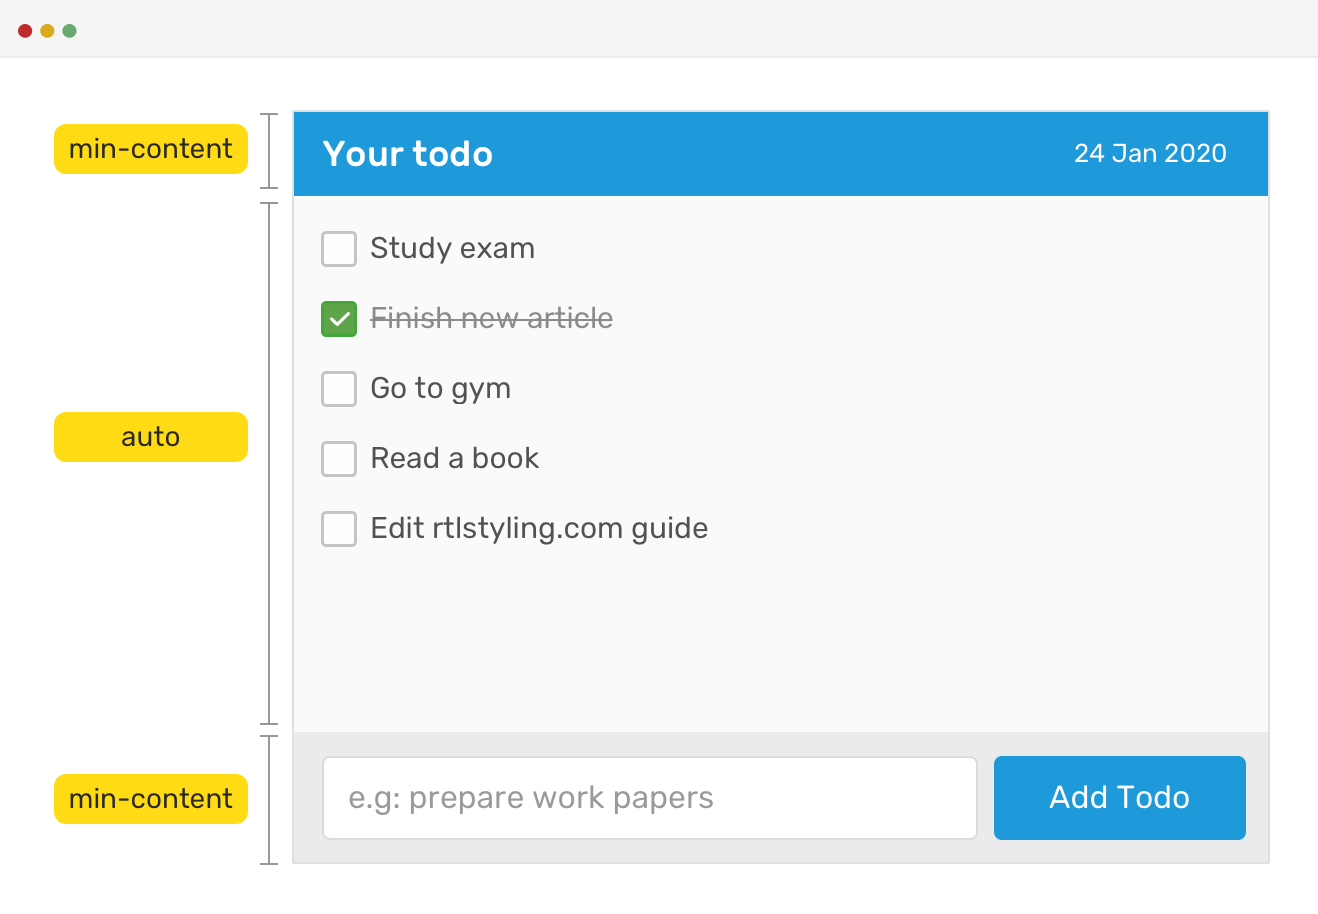Click the Your todo header title

click(x=407, y=154)
